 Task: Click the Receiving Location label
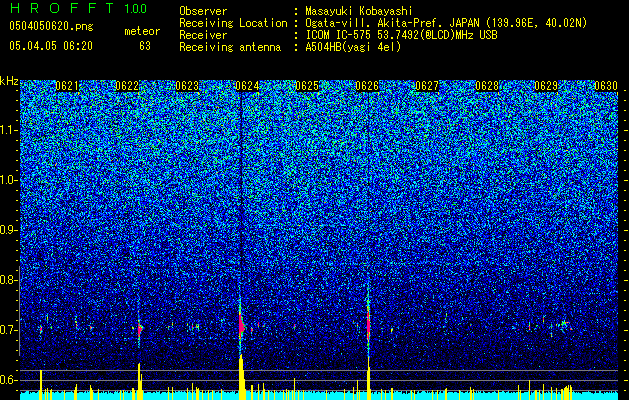point(233,23)
